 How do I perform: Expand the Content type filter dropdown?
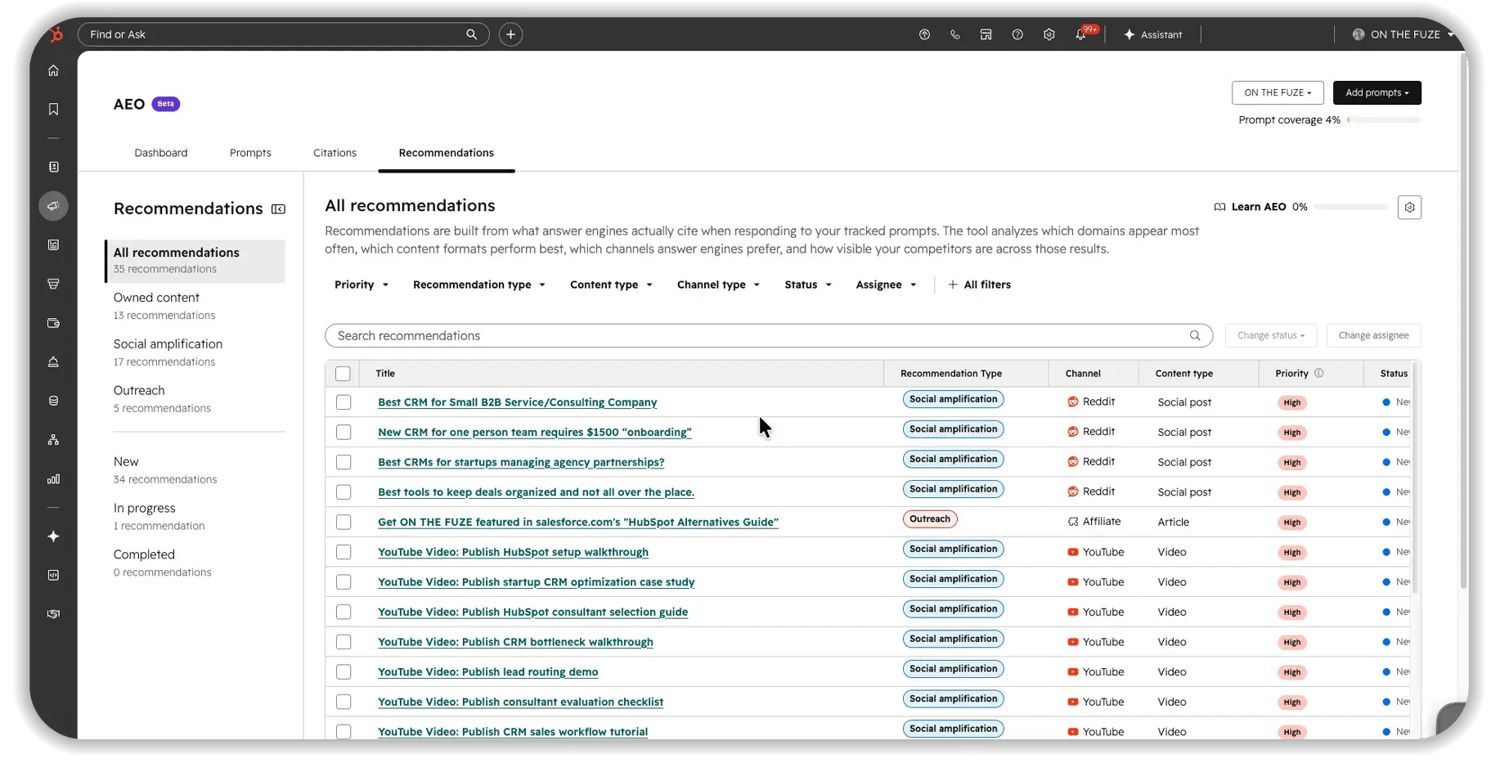pos(611,285)
